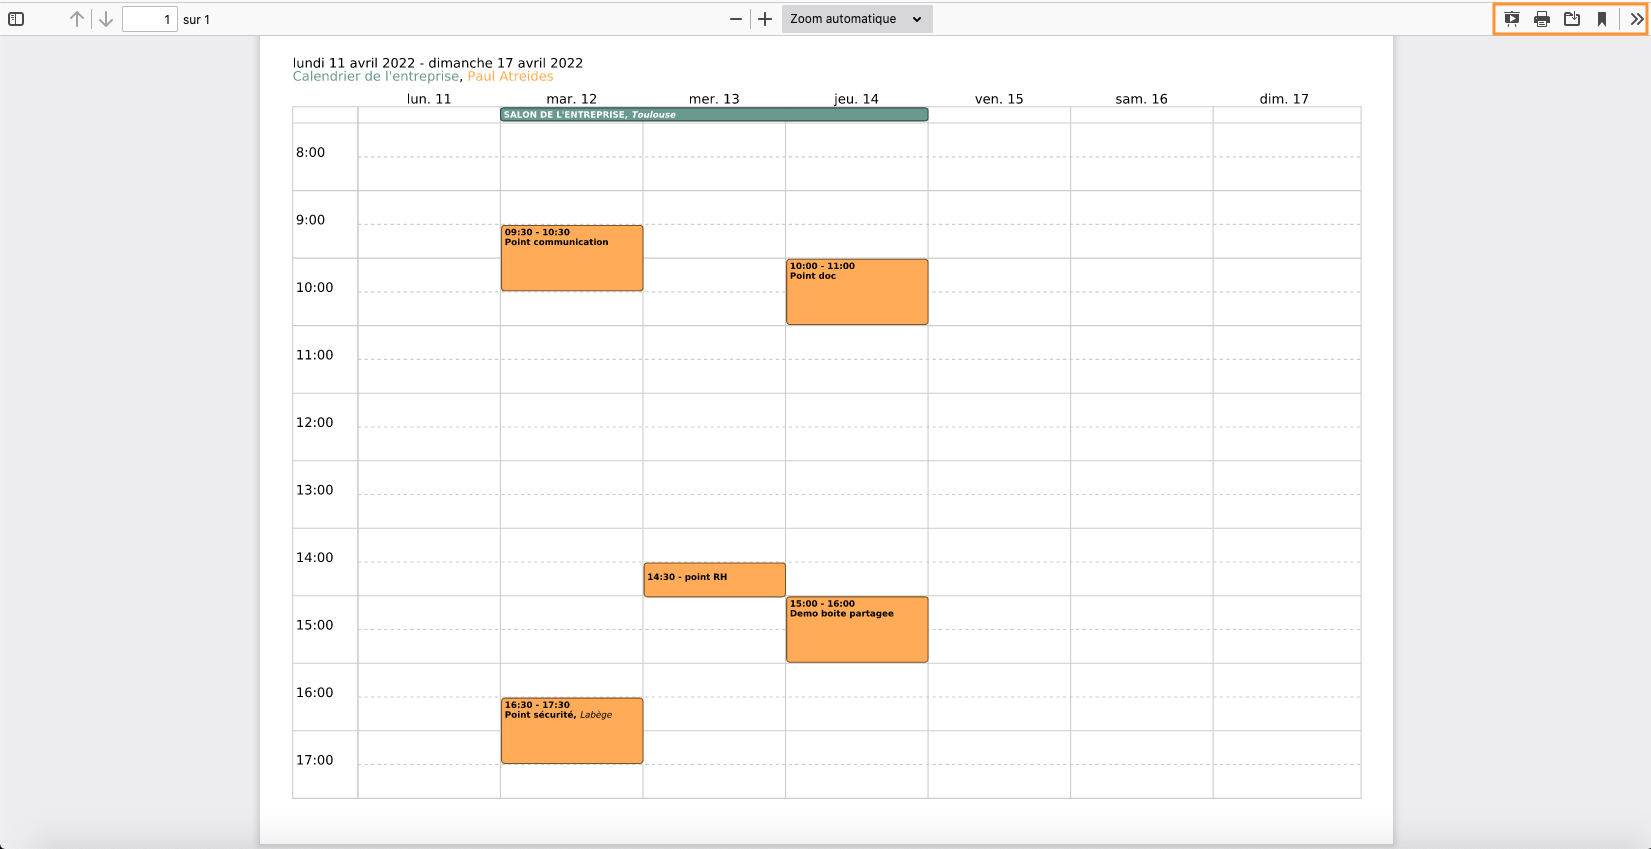Click the Paul Atreides calendar label

tap(510, 76)
